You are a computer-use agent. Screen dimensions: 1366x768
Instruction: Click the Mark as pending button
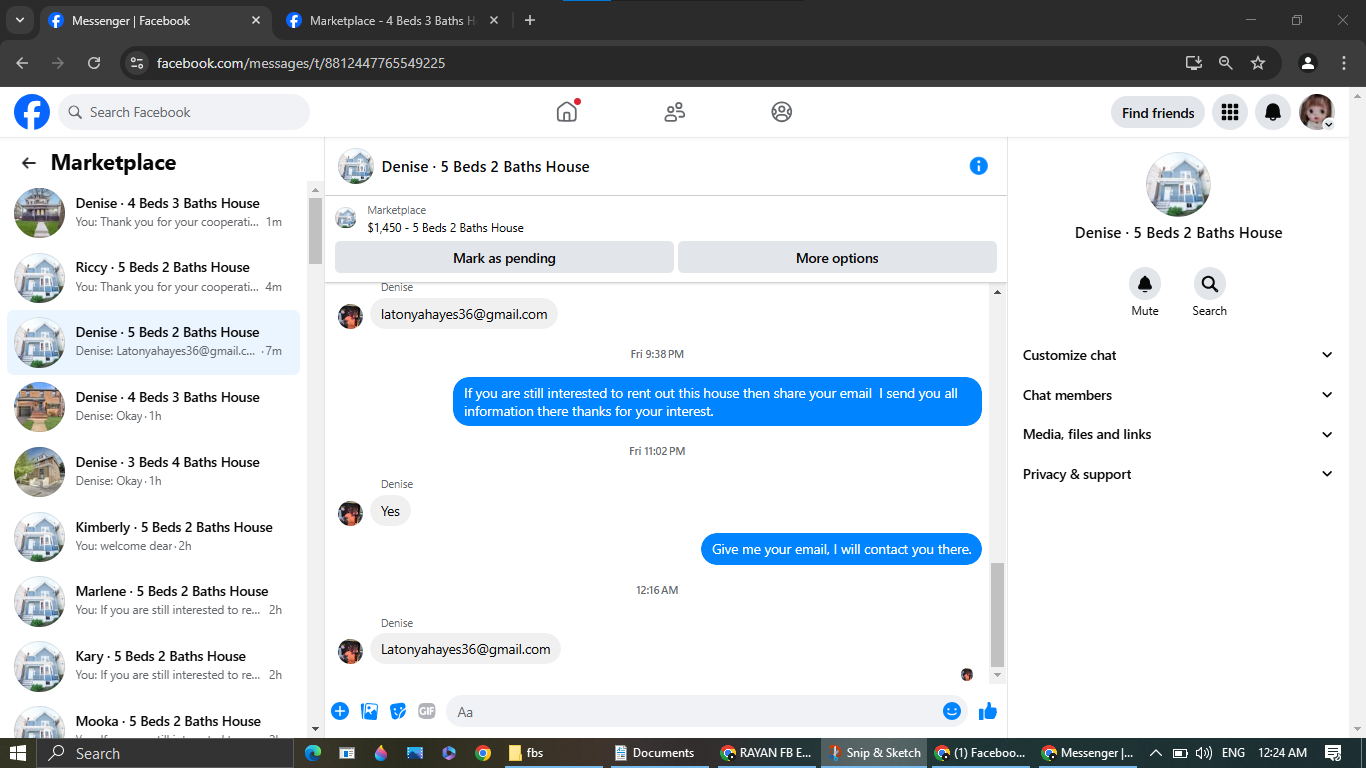click(504, 258)
